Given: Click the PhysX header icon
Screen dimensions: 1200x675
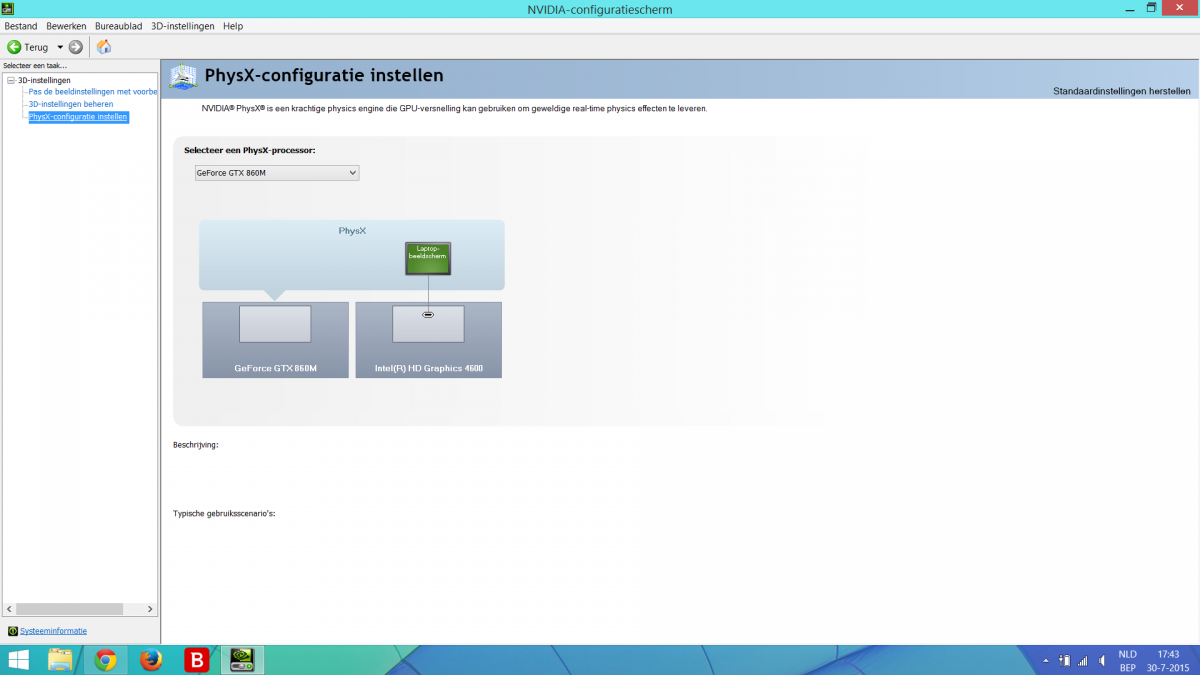Looking at the screenshot, I should click(184, 77).
